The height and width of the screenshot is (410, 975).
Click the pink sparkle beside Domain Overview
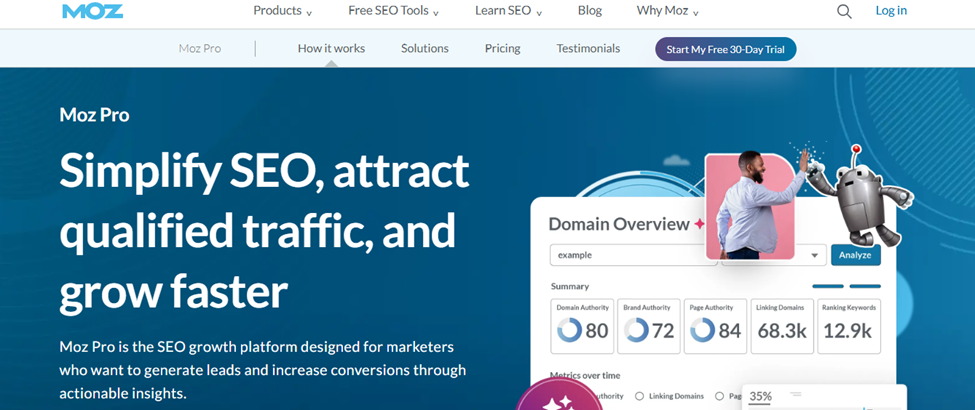(x=700, y=224)
